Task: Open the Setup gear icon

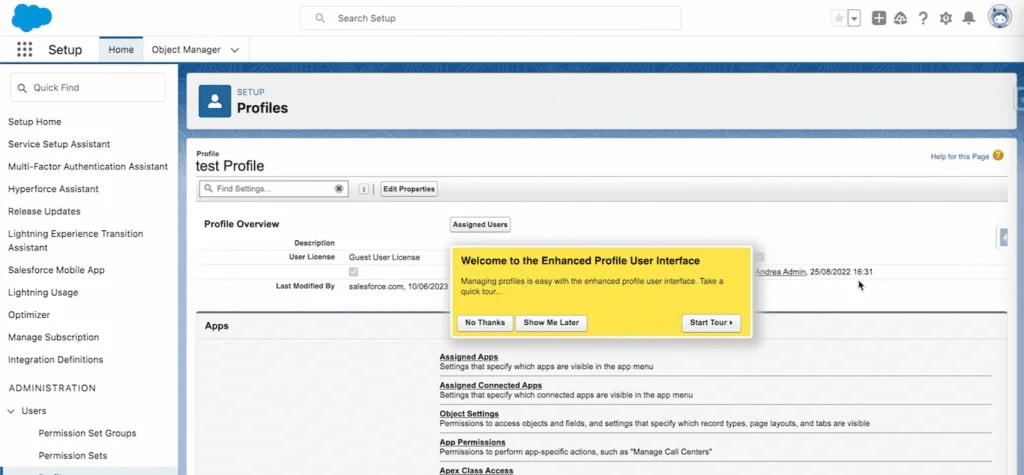Action: click(x=946, y=18)
